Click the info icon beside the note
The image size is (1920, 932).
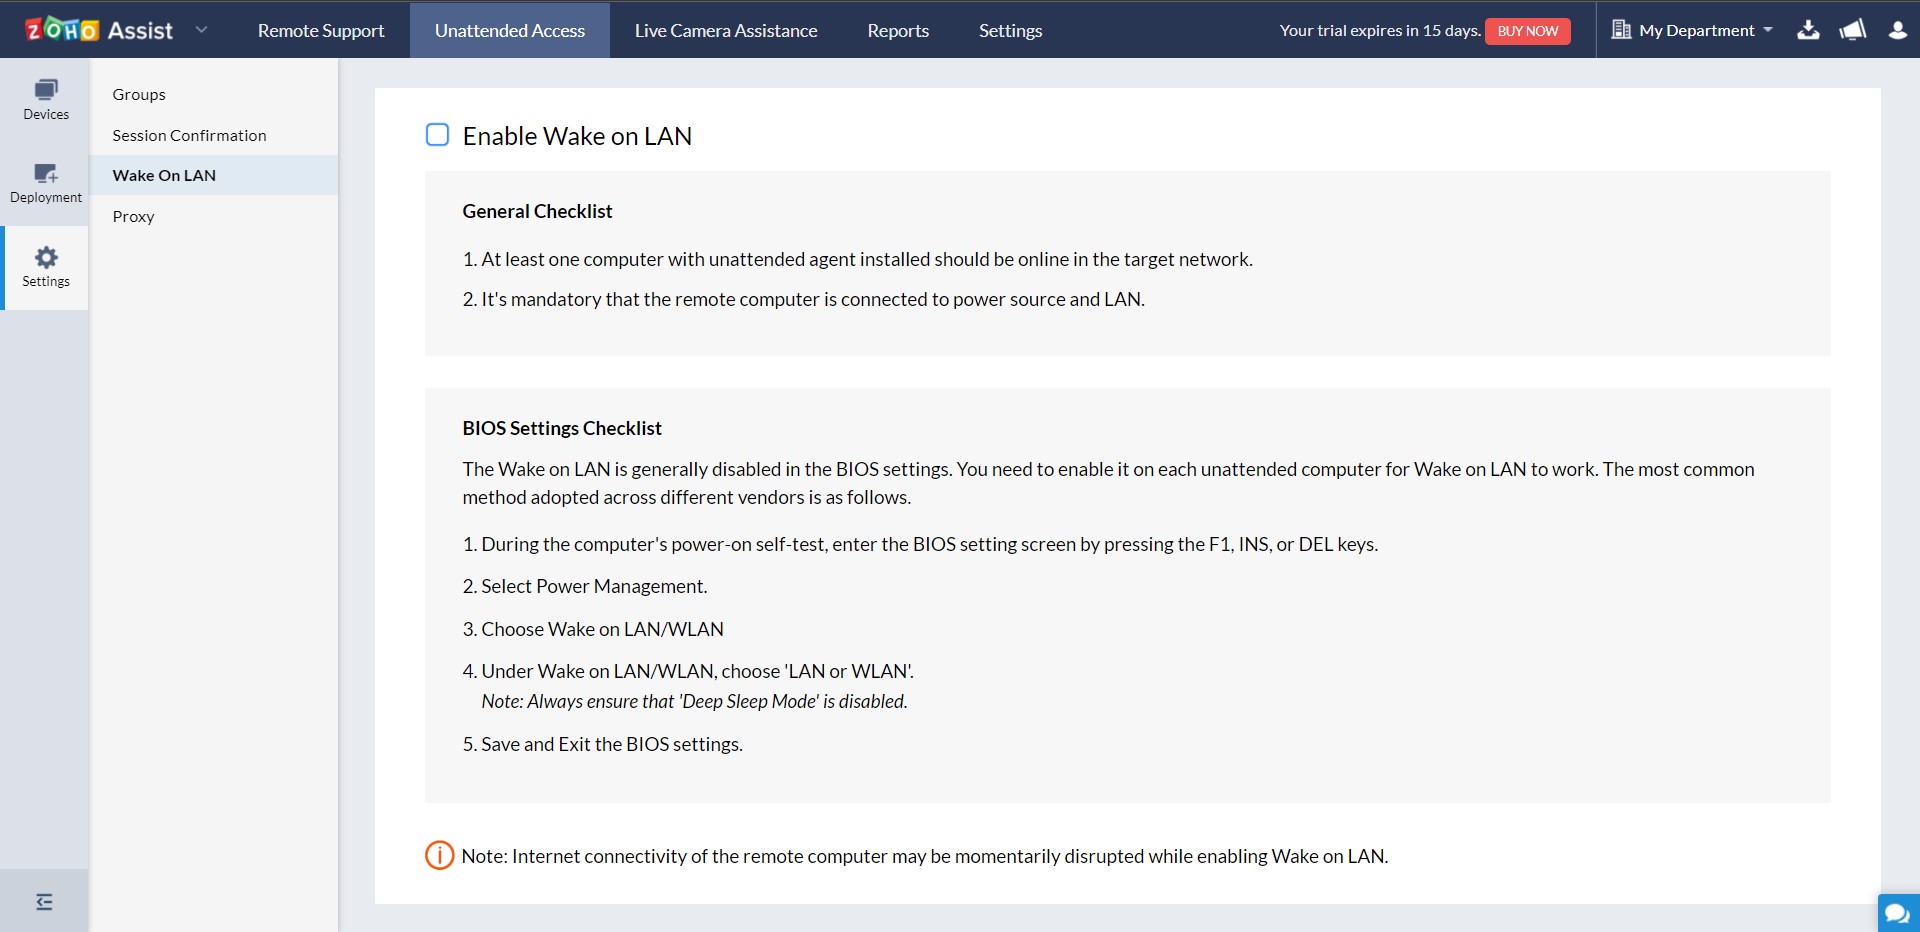[x=440, y=855]
